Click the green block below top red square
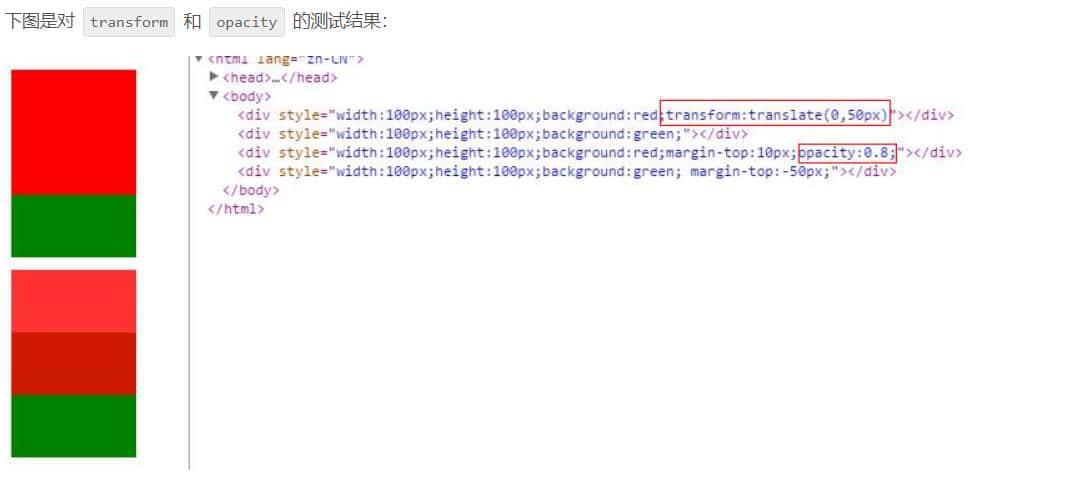This screenshot has height=481, width=1080. tap(74, 226)
